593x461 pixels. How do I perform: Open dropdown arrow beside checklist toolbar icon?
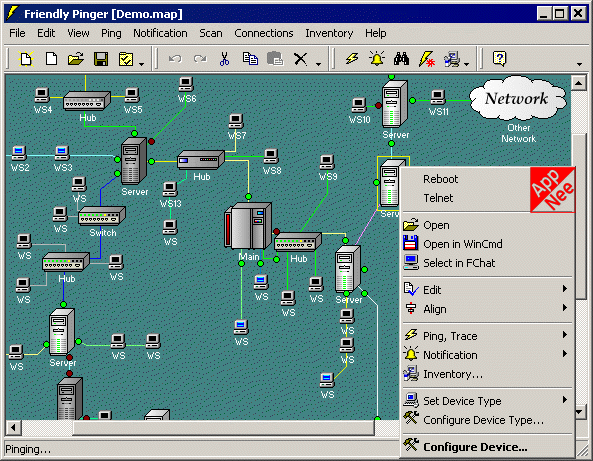(x=141, y=64)
